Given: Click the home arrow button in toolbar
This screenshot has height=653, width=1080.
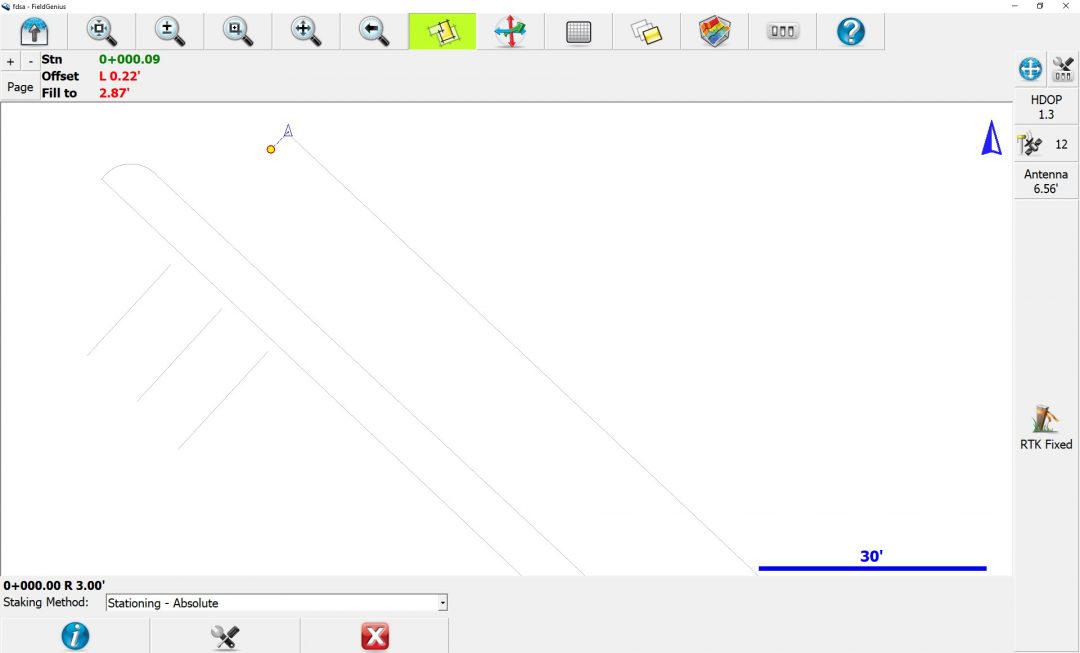Looking at the screenshot, I should [34, 31].
